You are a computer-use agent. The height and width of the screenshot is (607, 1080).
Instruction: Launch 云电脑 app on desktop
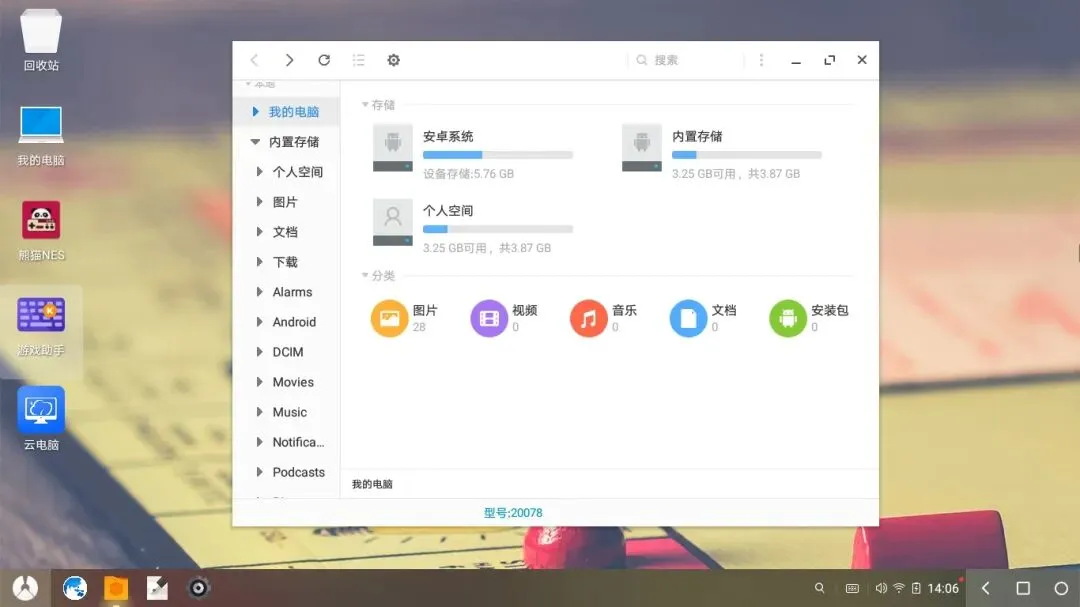[x=41, y=419]
